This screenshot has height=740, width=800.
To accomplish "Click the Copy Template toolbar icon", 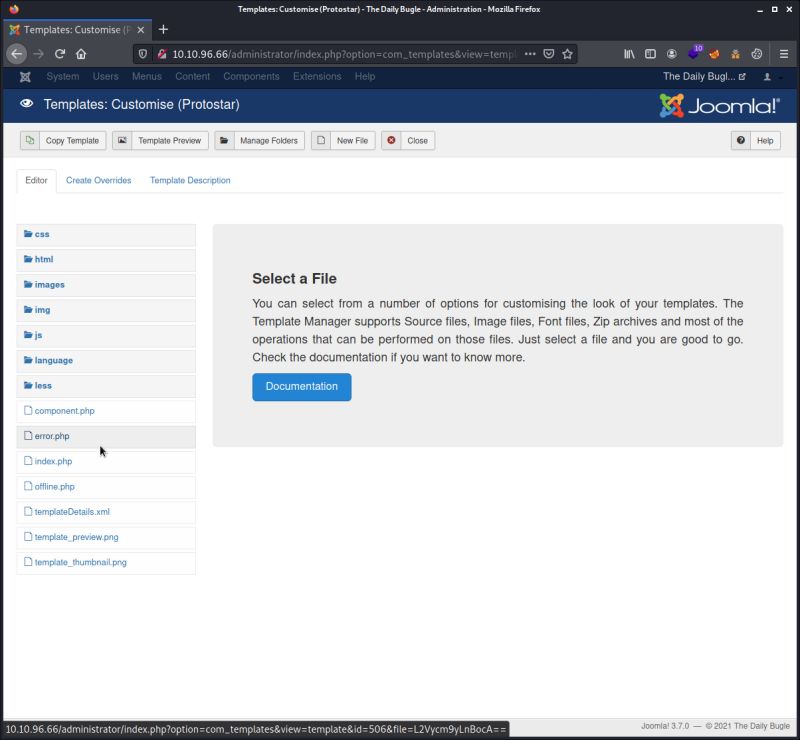I will (31, 140).
